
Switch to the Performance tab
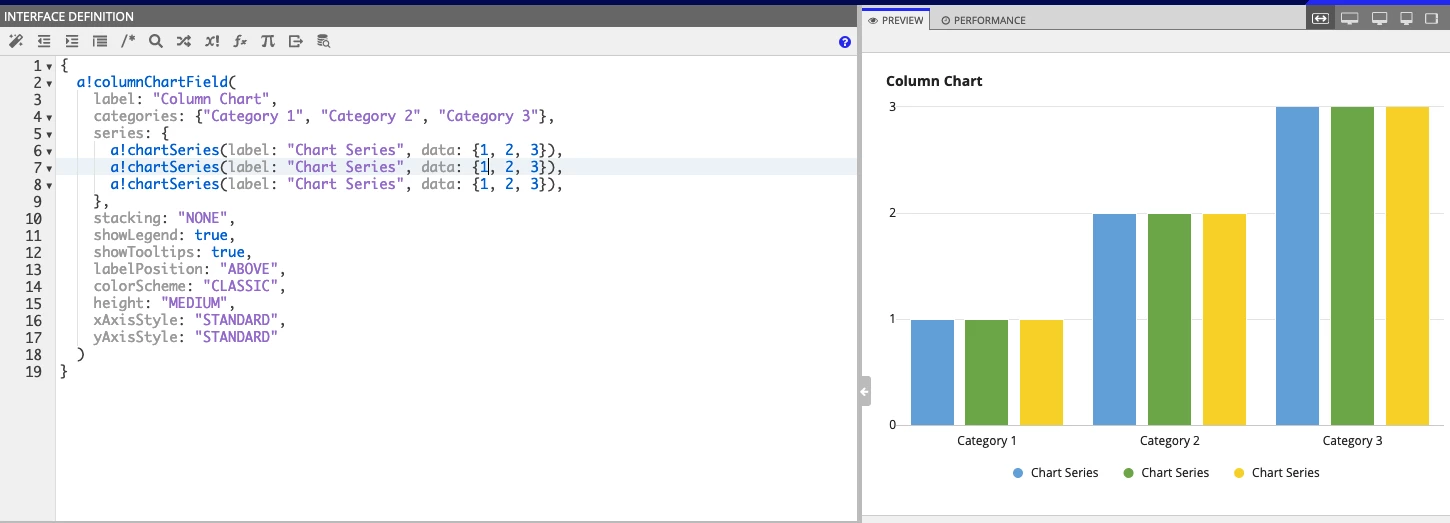pyautogui.click(x=983, y=20)
